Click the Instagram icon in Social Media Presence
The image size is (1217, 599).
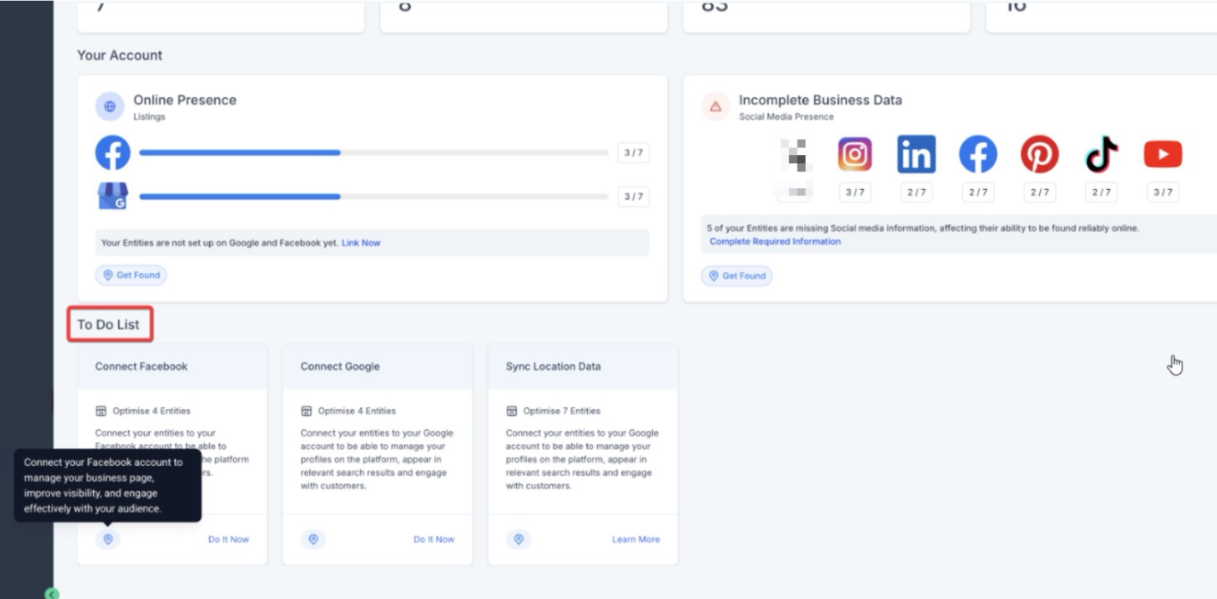point(854,154)
